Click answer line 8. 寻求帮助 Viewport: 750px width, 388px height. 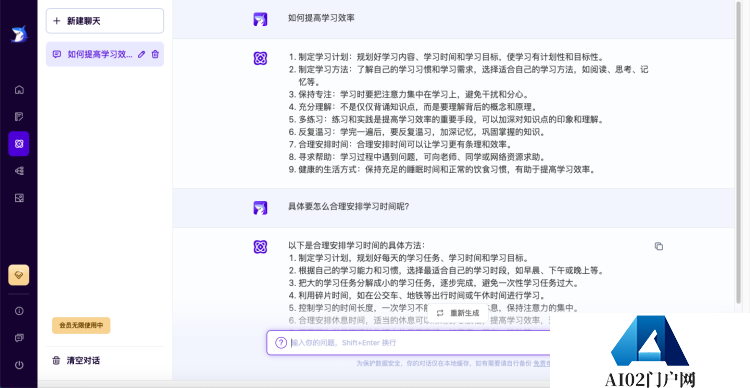coord(418,157)
